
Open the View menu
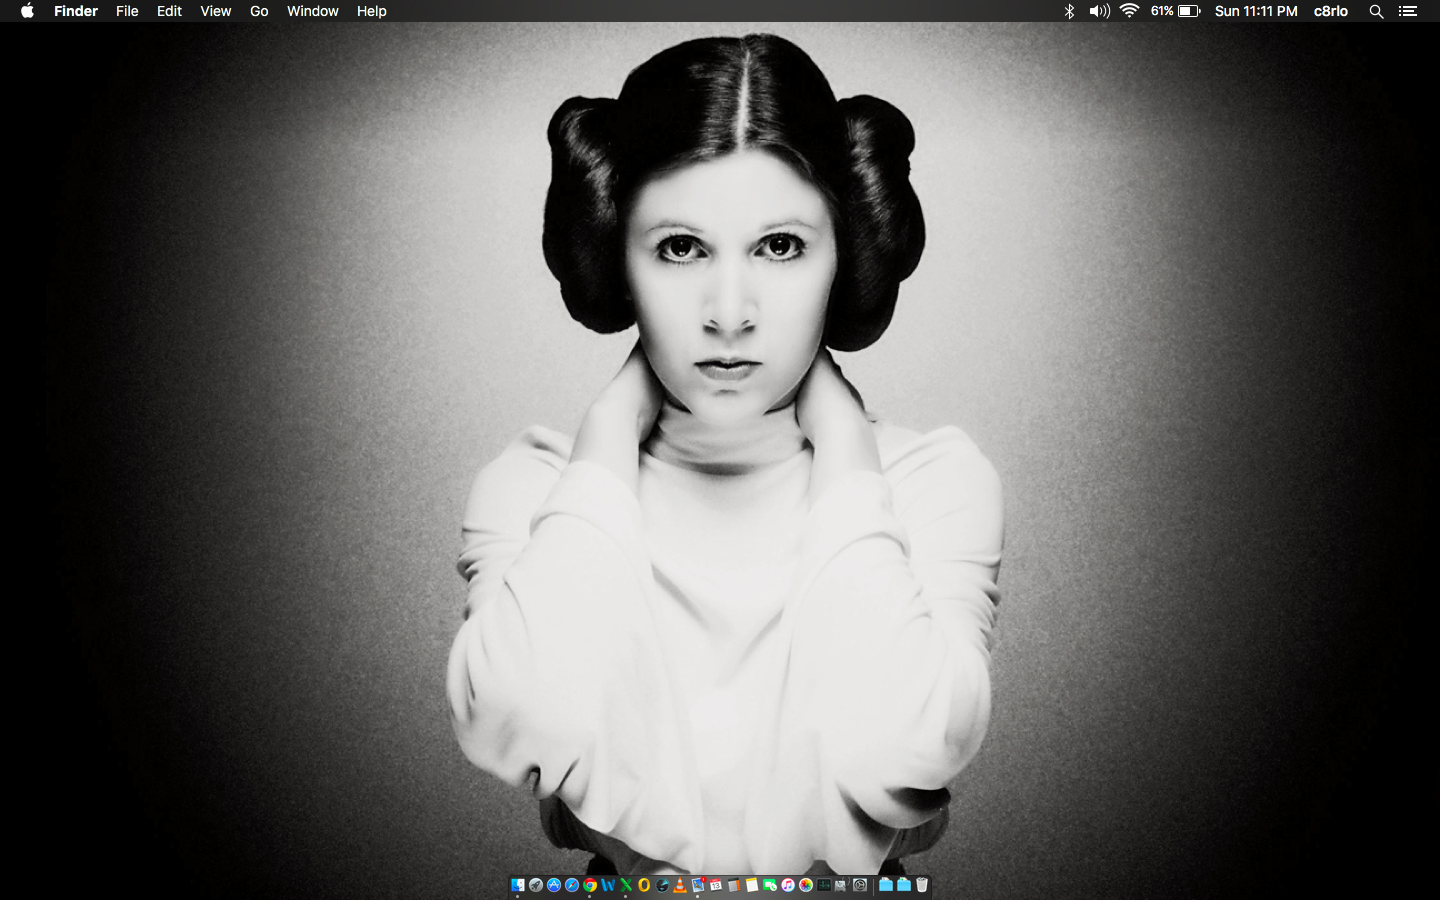(216, 11)
